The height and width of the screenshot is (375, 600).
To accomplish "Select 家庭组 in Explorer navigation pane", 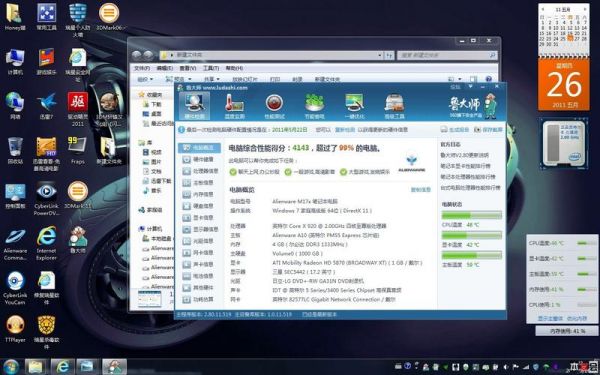I will [150, 210].
